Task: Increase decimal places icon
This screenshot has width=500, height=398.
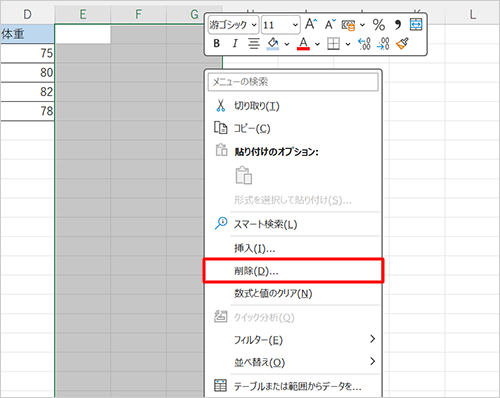Action: pyautogui.click(x=364, y=43)
